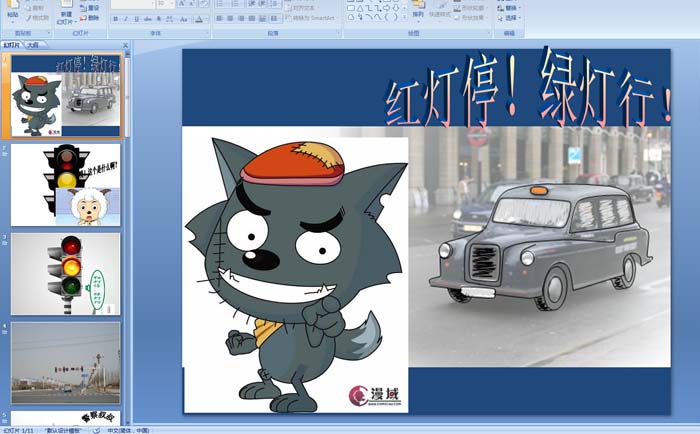Viewport: 700px width, 434px height.
Task: Select the freeform polygon shape
Action: pyautogui.click(x=351, y=17)
